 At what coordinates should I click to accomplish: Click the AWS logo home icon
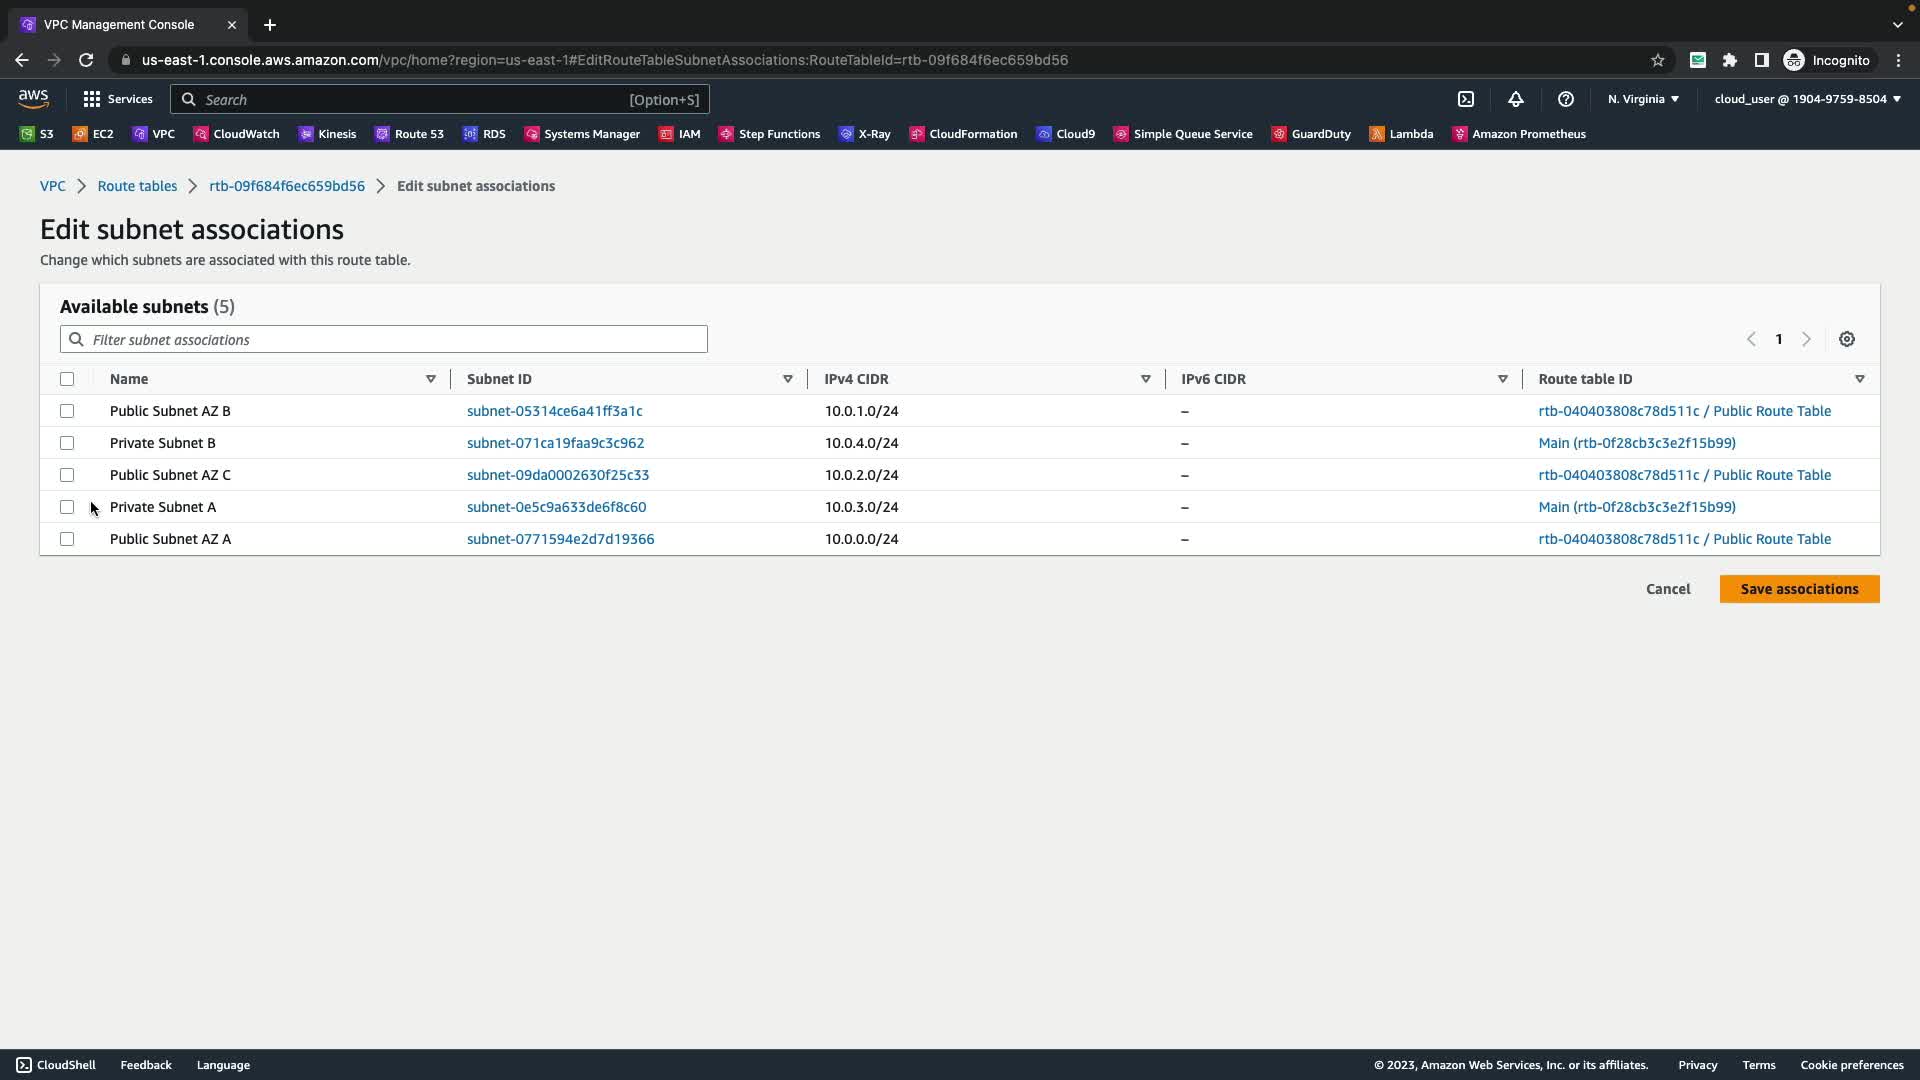pyautogui.click(x=33, y=98)
